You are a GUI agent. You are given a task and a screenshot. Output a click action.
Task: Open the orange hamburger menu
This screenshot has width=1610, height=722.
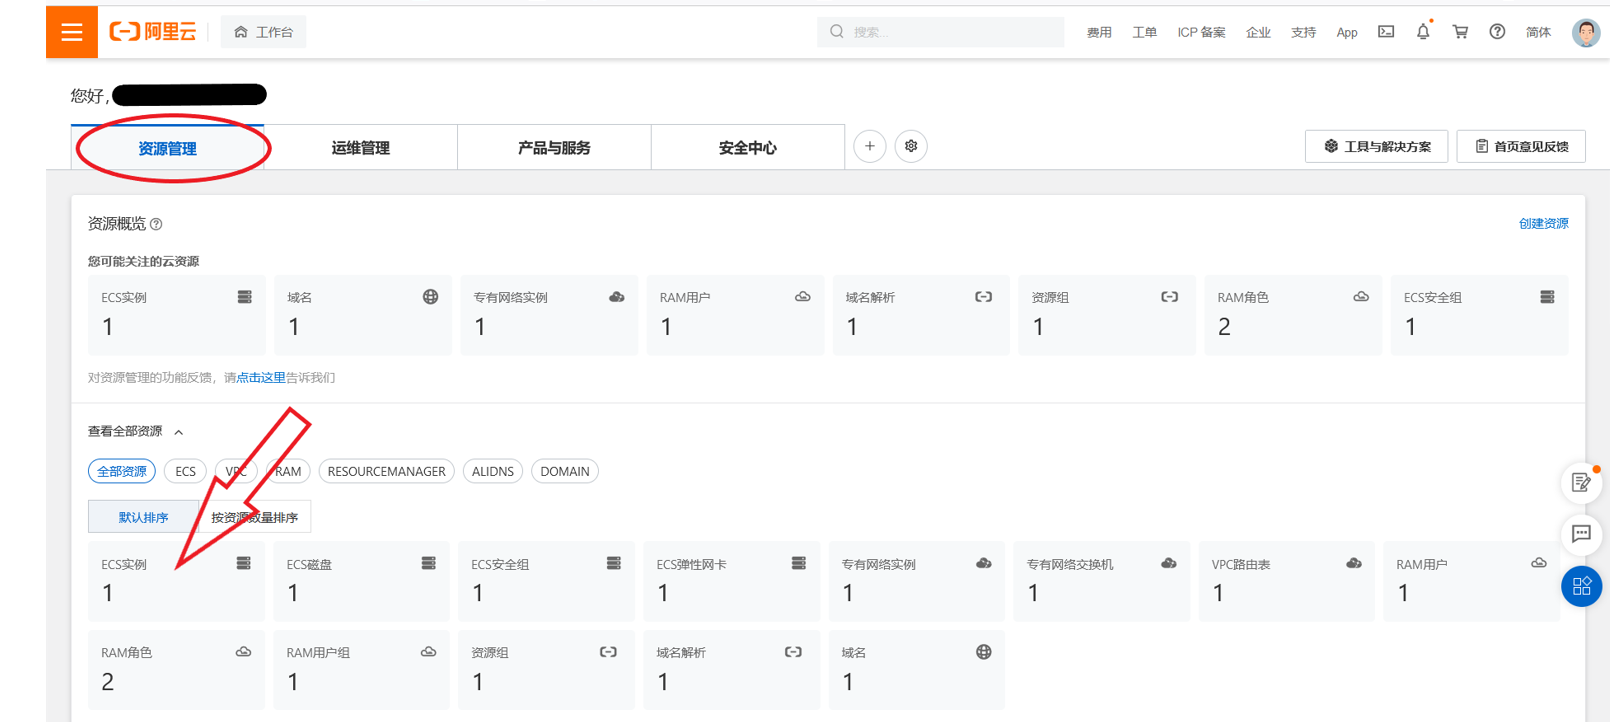click(x=72, y=32)
